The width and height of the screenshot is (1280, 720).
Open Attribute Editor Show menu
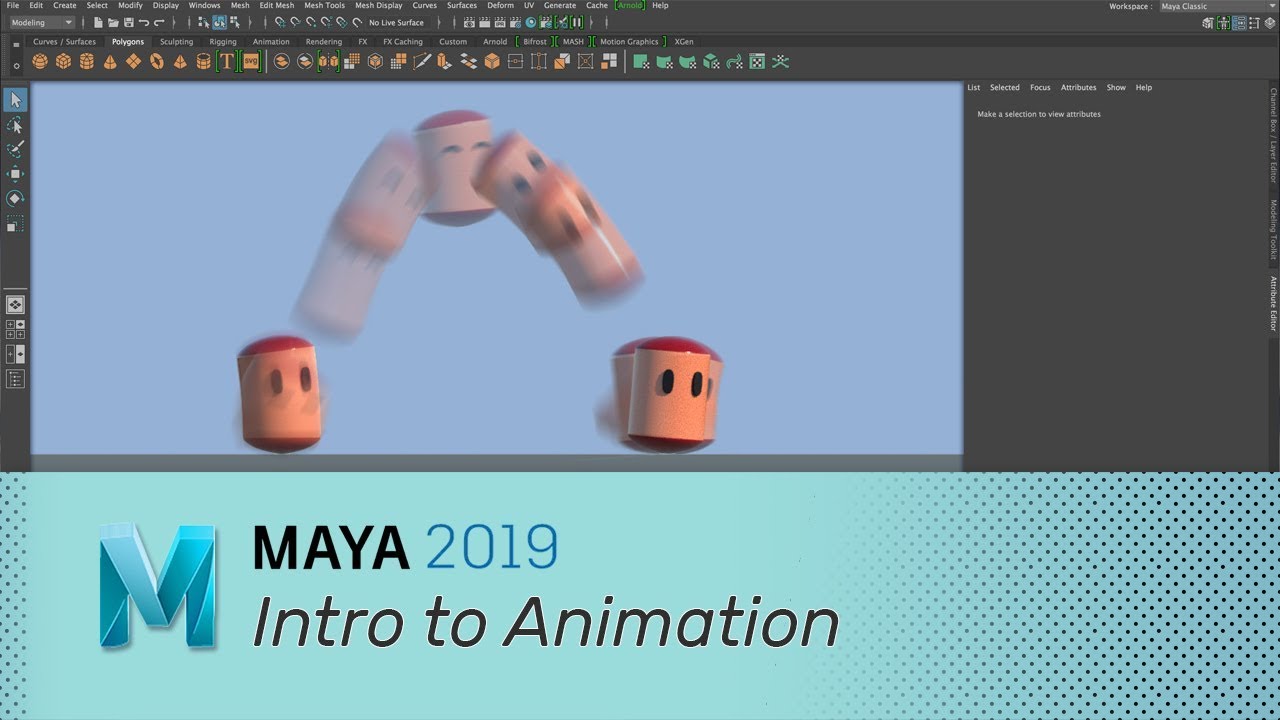pyautogui.click(x=1116, y=88)
